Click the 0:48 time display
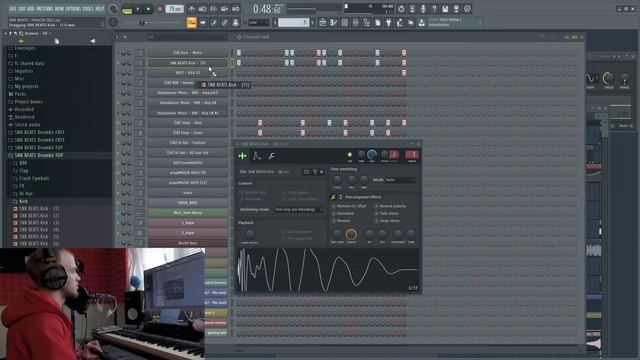 (267, 9)
